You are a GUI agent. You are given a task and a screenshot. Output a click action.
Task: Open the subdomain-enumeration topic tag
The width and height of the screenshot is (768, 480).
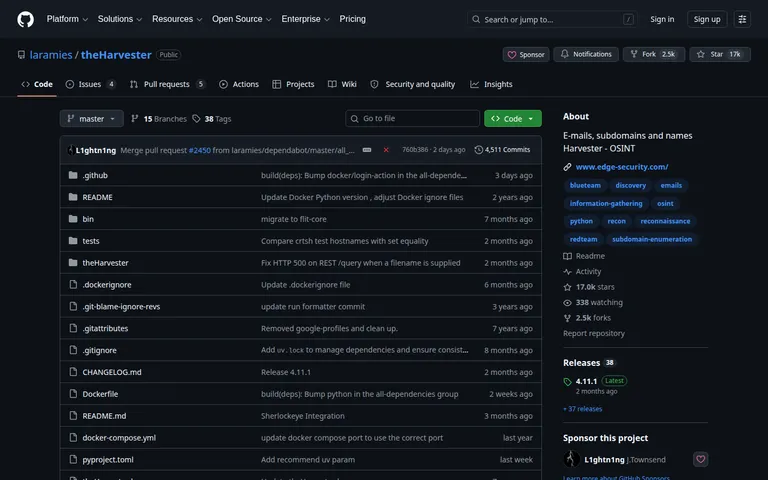[x=652, y=240]
